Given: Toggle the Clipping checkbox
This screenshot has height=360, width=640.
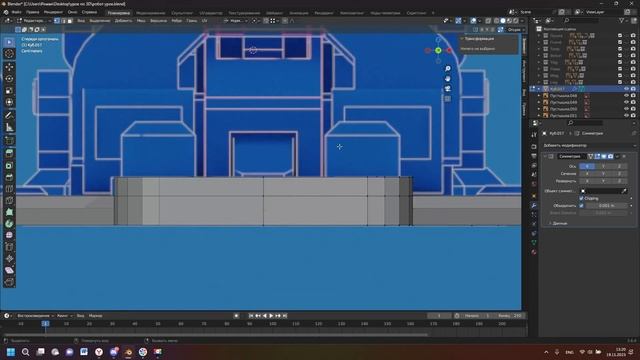Looking at the screenshot, I should point(582,198).
